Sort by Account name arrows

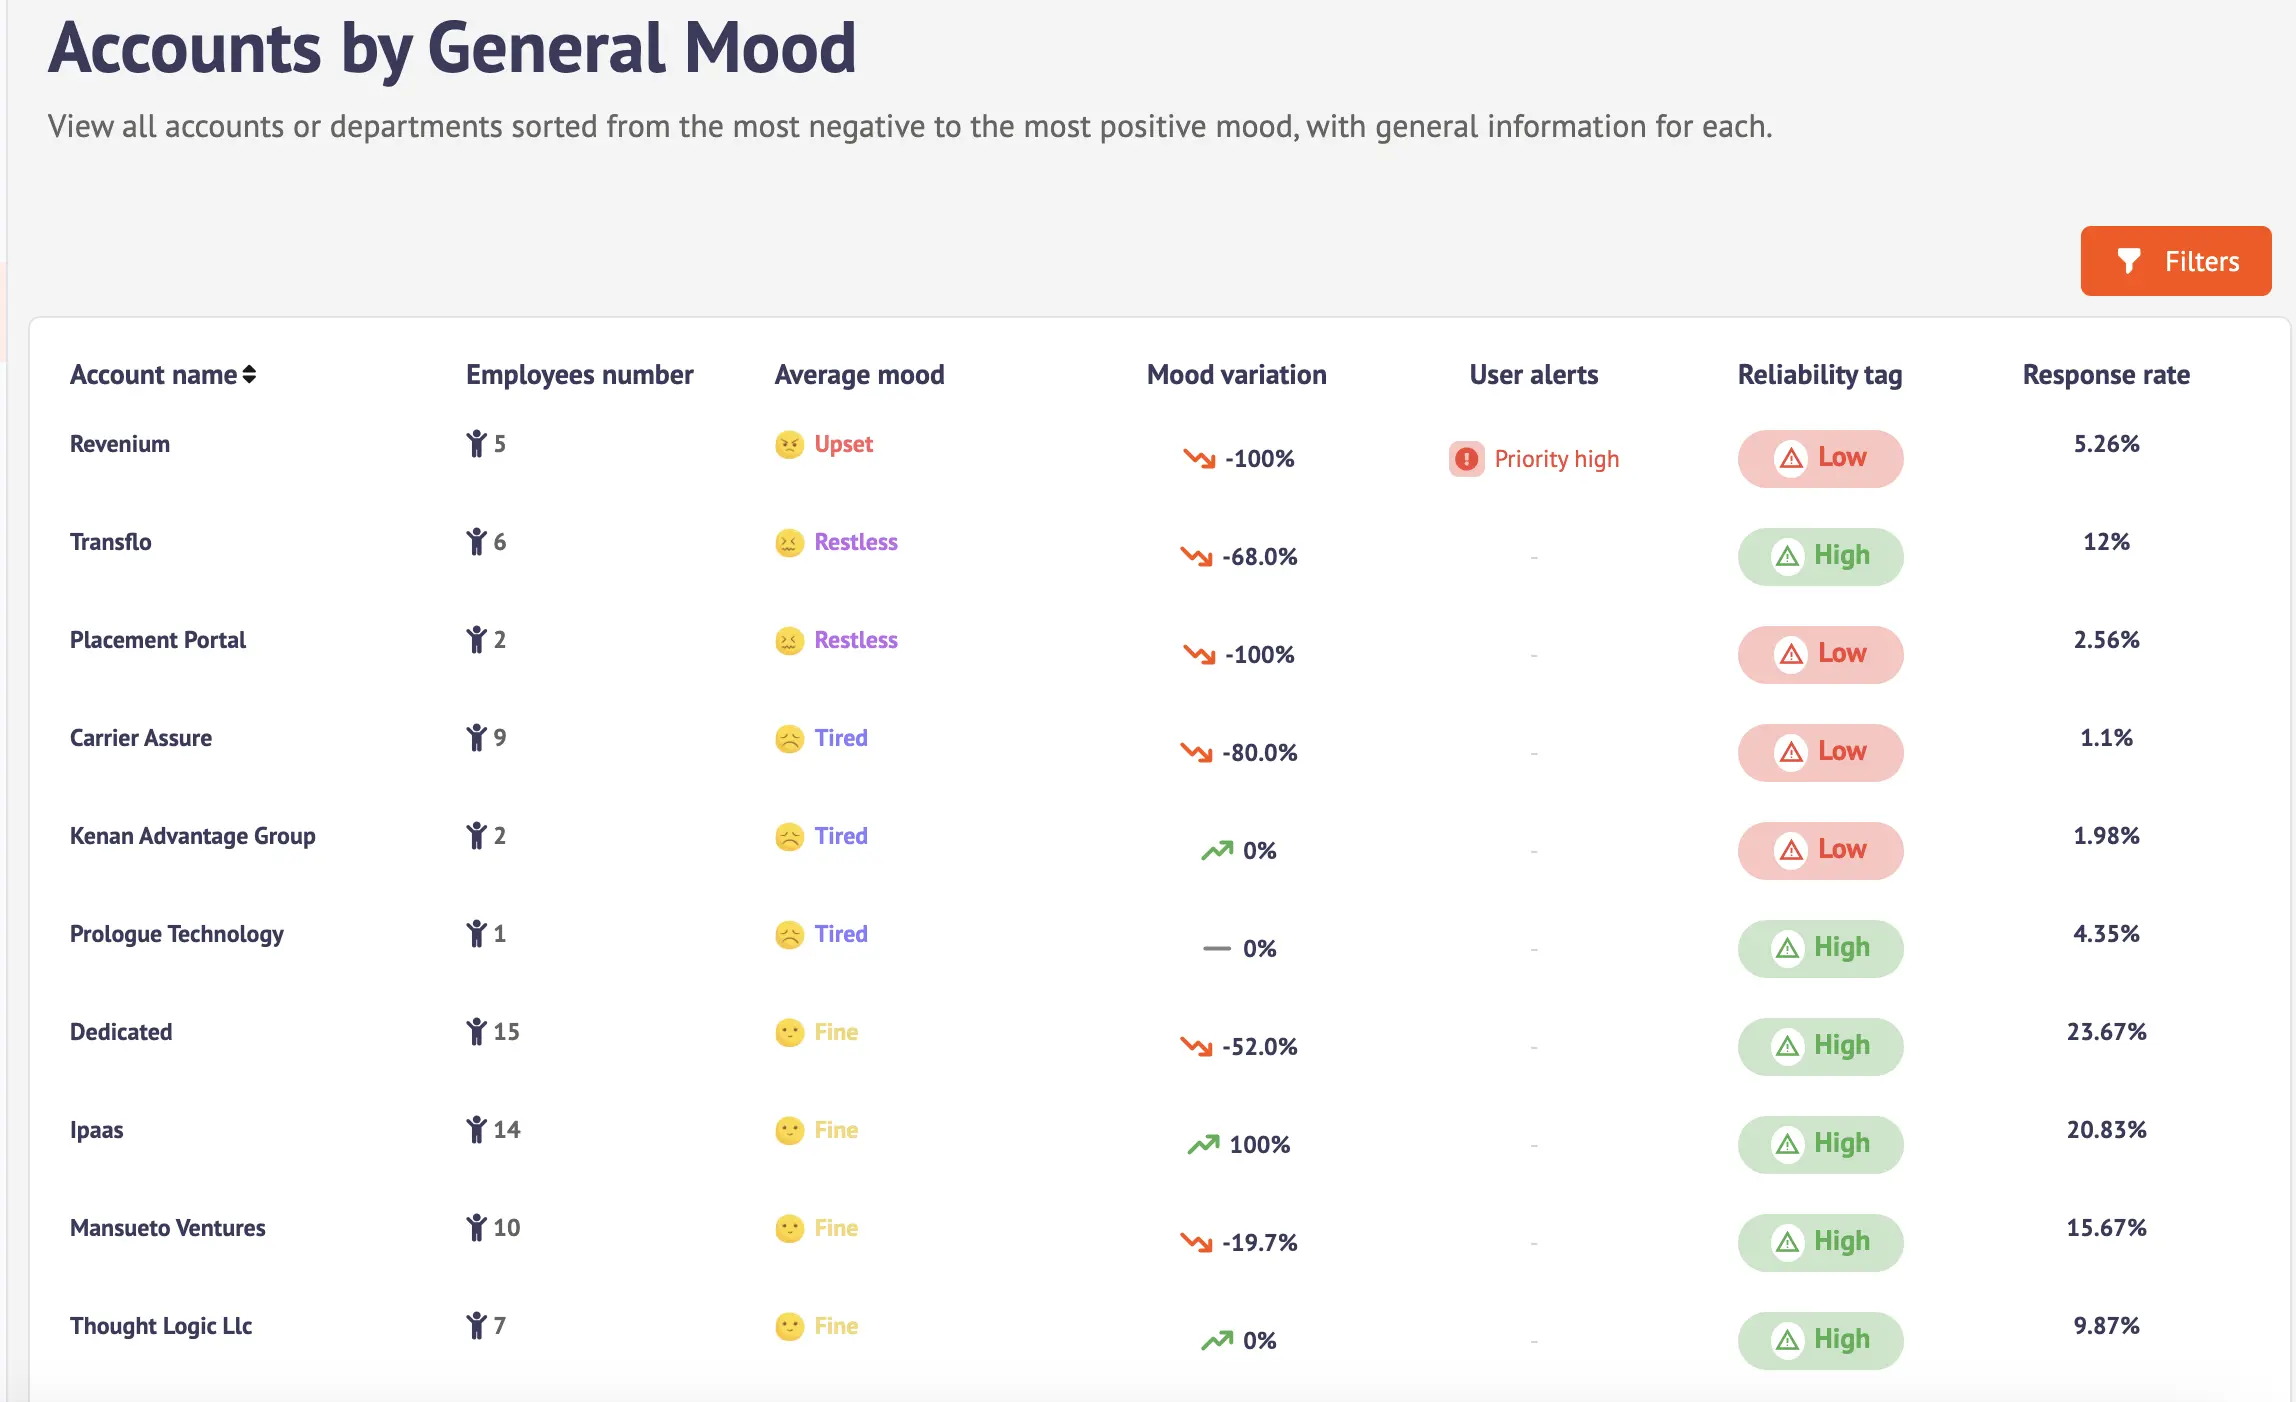(x=249, y=374)
